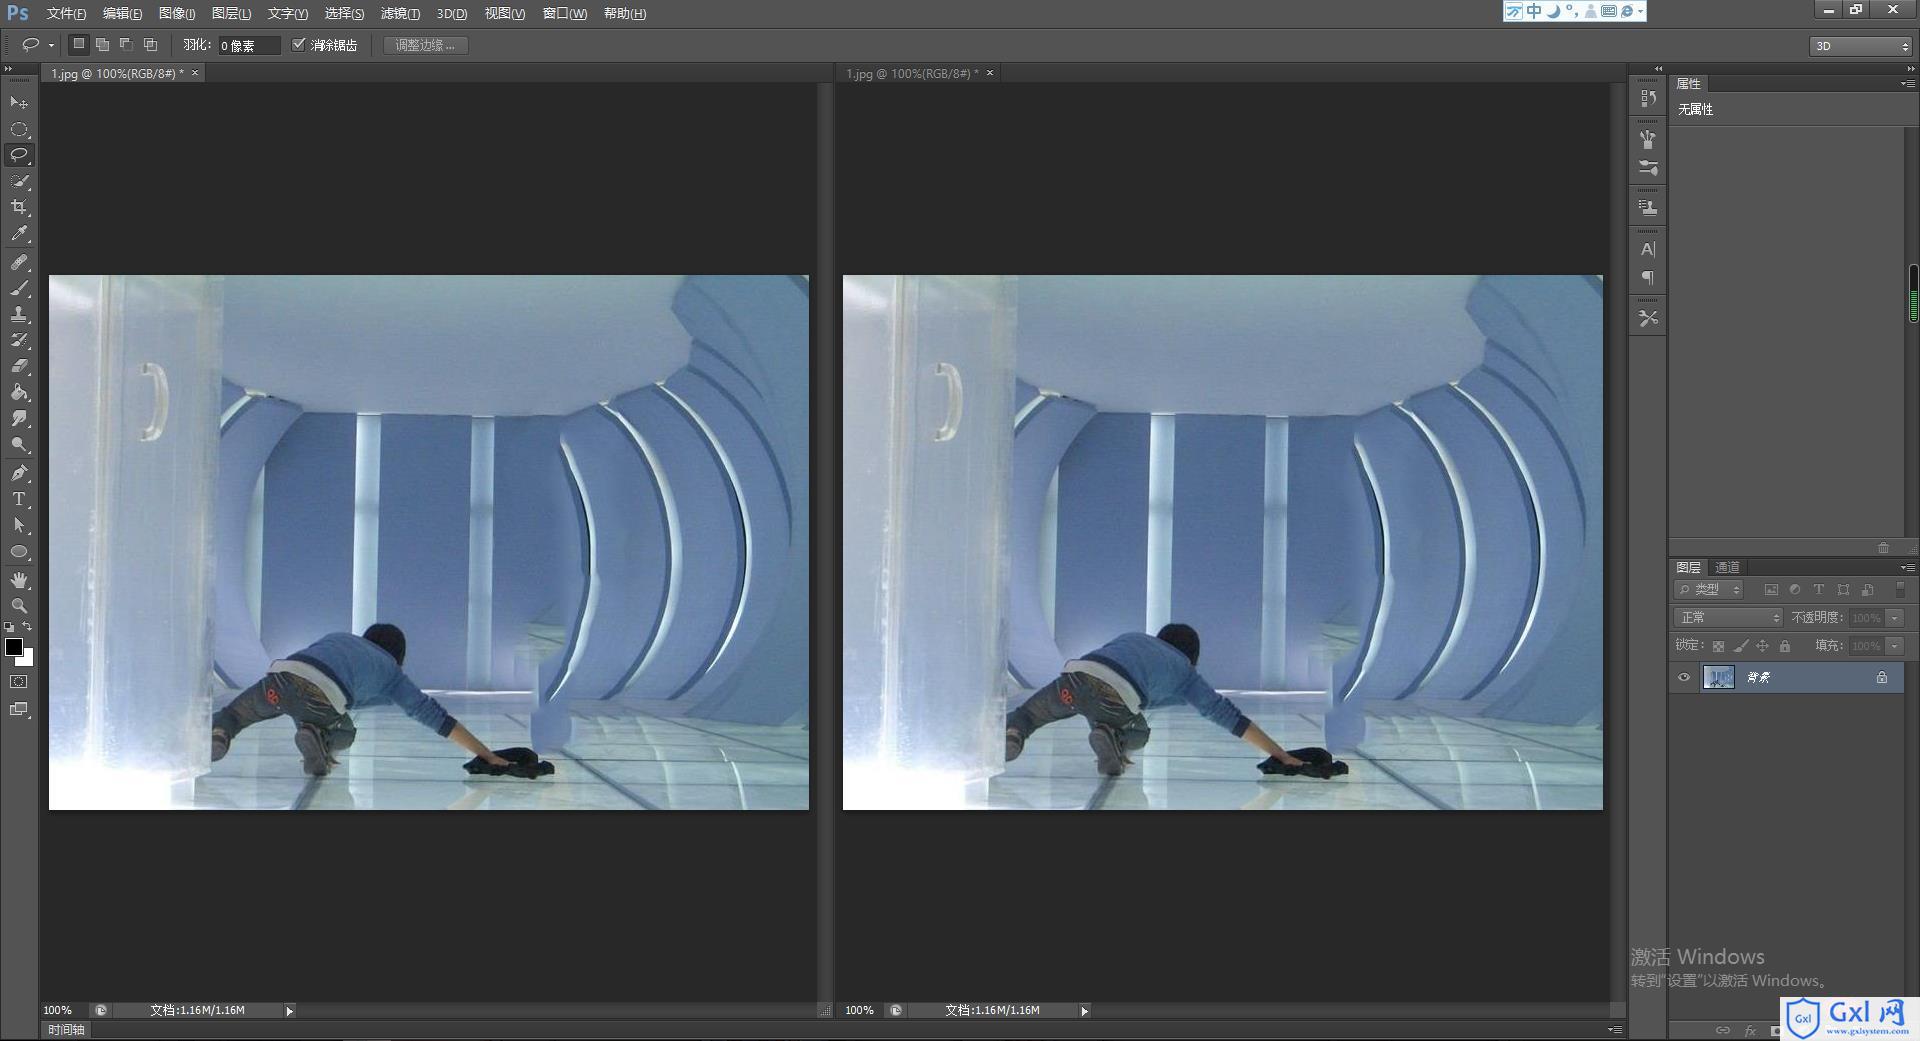Select the Lasso tool in the toolbox
The image size is (1920, 1041).
[19, 155]
